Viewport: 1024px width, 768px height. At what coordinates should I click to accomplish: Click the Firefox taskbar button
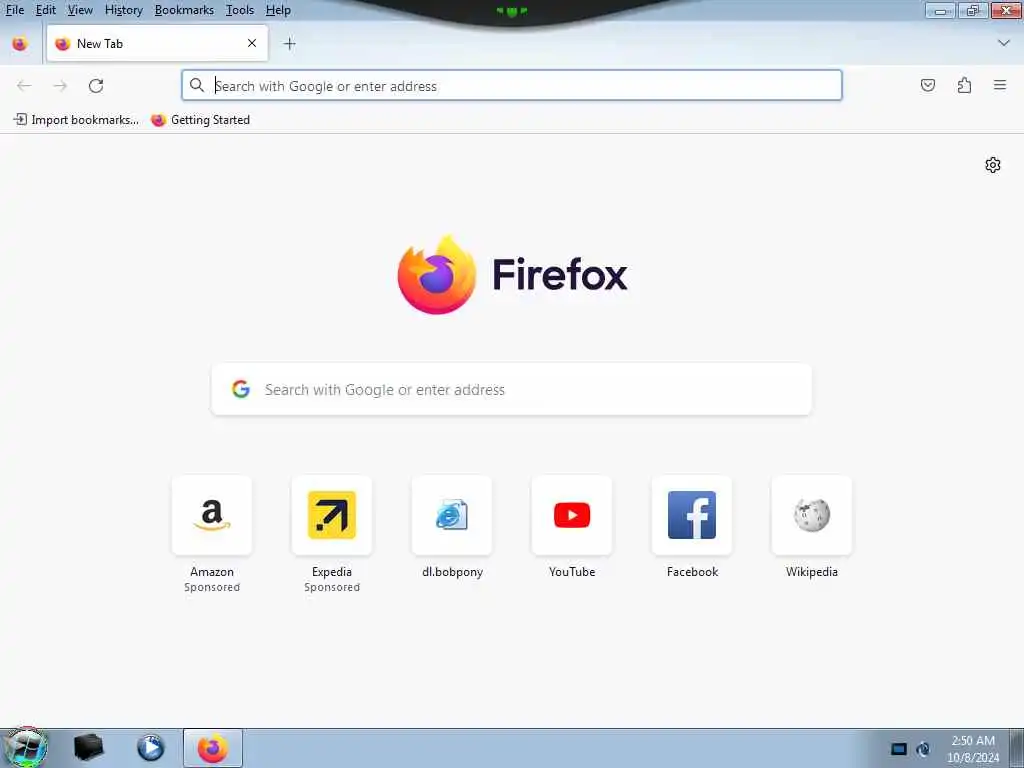(213, 748)
